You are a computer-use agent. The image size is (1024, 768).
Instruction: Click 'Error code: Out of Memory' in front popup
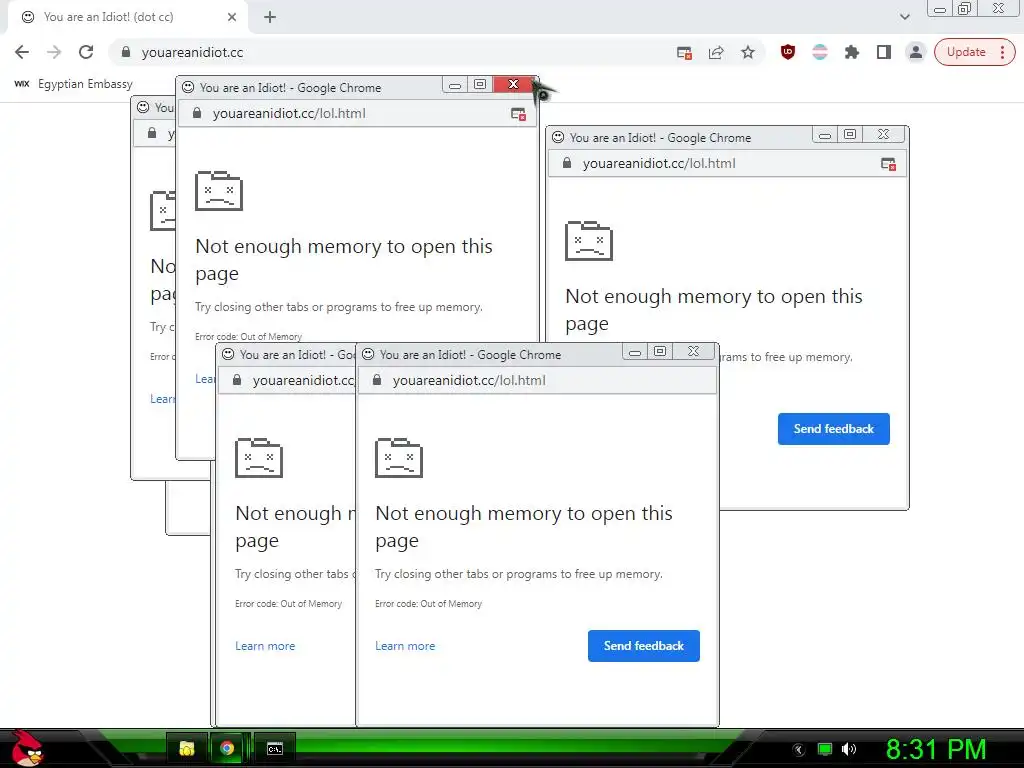click(428, 603)
